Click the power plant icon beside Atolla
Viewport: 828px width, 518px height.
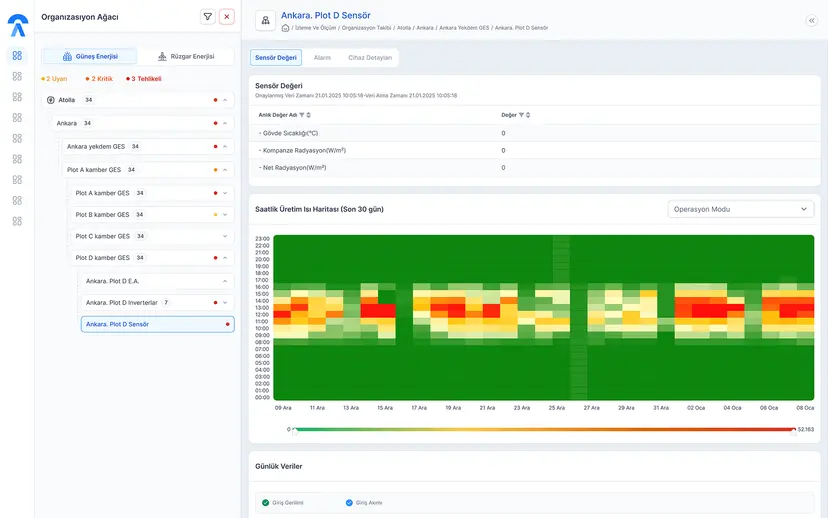(x=51, y=100)
